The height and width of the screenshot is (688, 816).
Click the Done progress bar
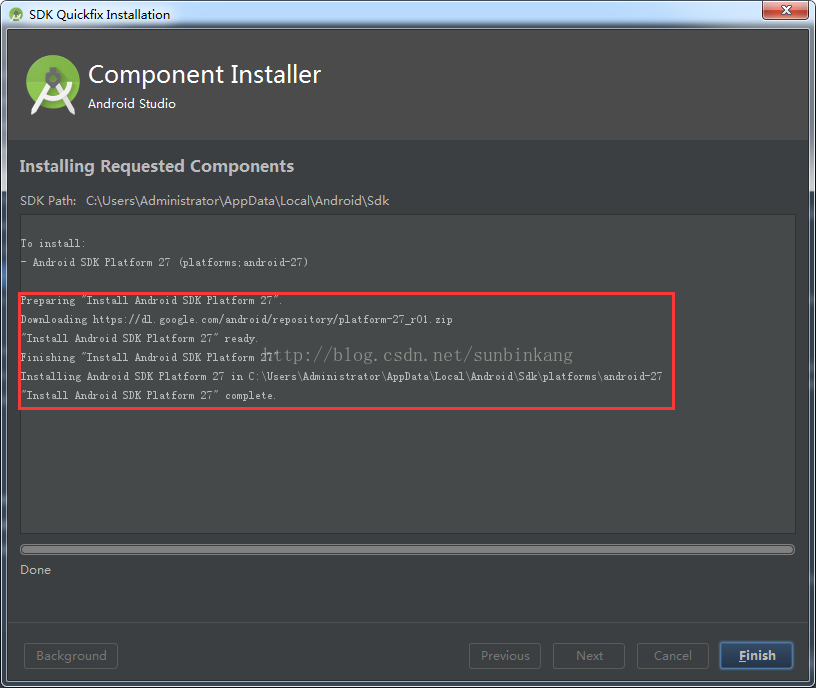point(407,548)
